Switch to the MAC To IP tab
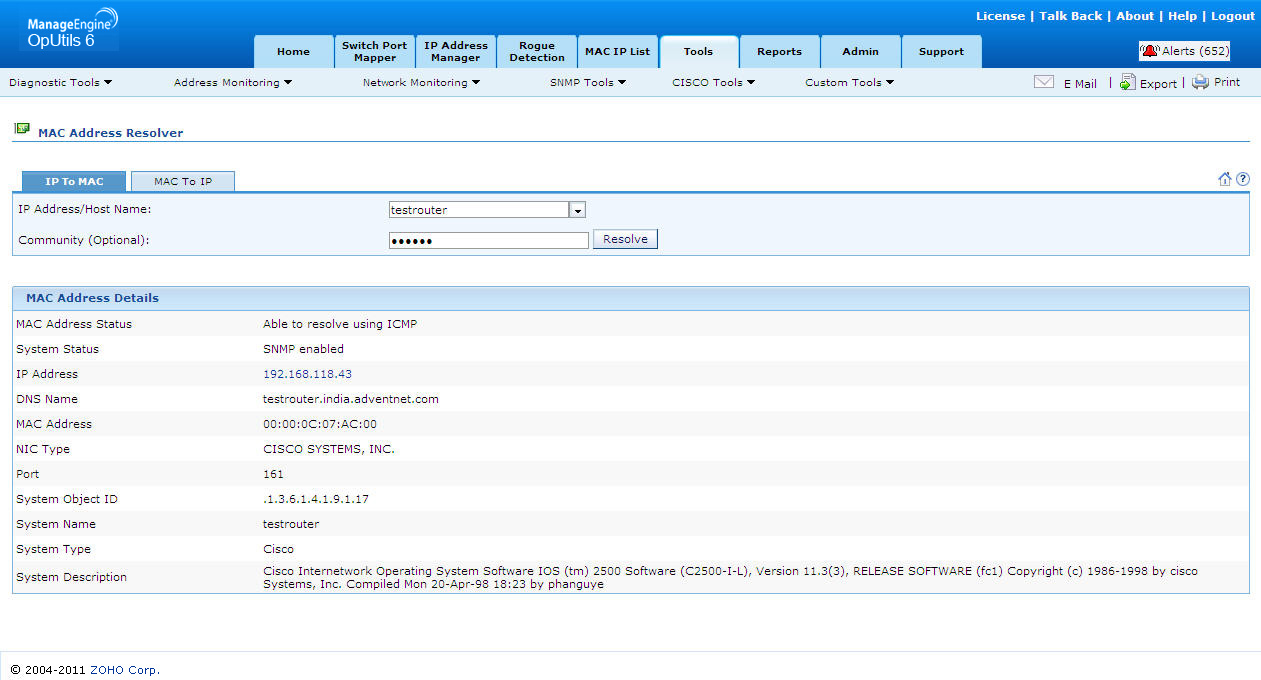This screenshot has width=1261, height=680. [183, 181]
